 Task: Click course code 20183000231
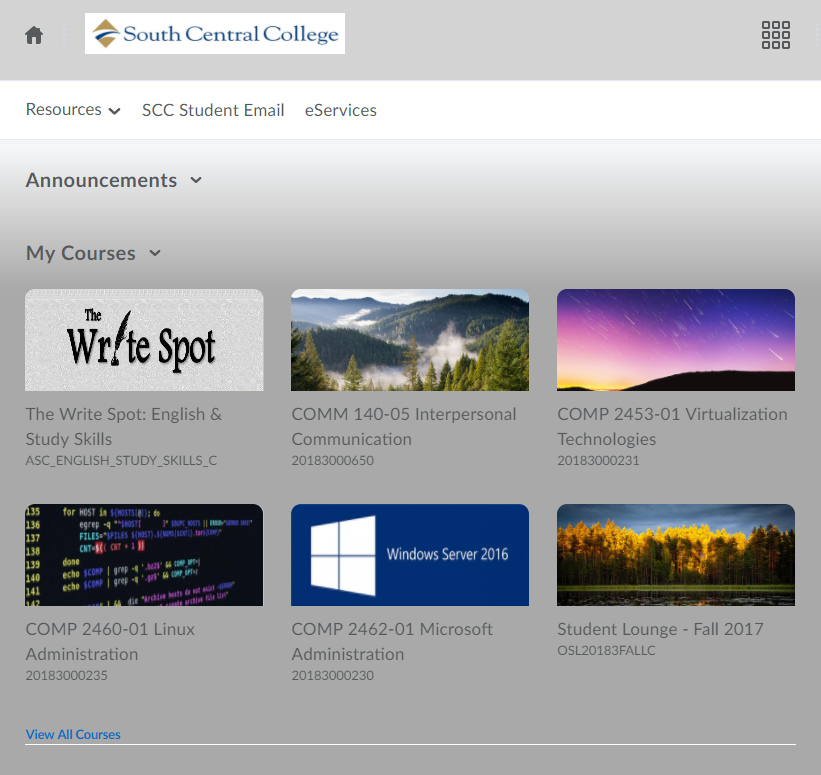(x=598, y=460)
